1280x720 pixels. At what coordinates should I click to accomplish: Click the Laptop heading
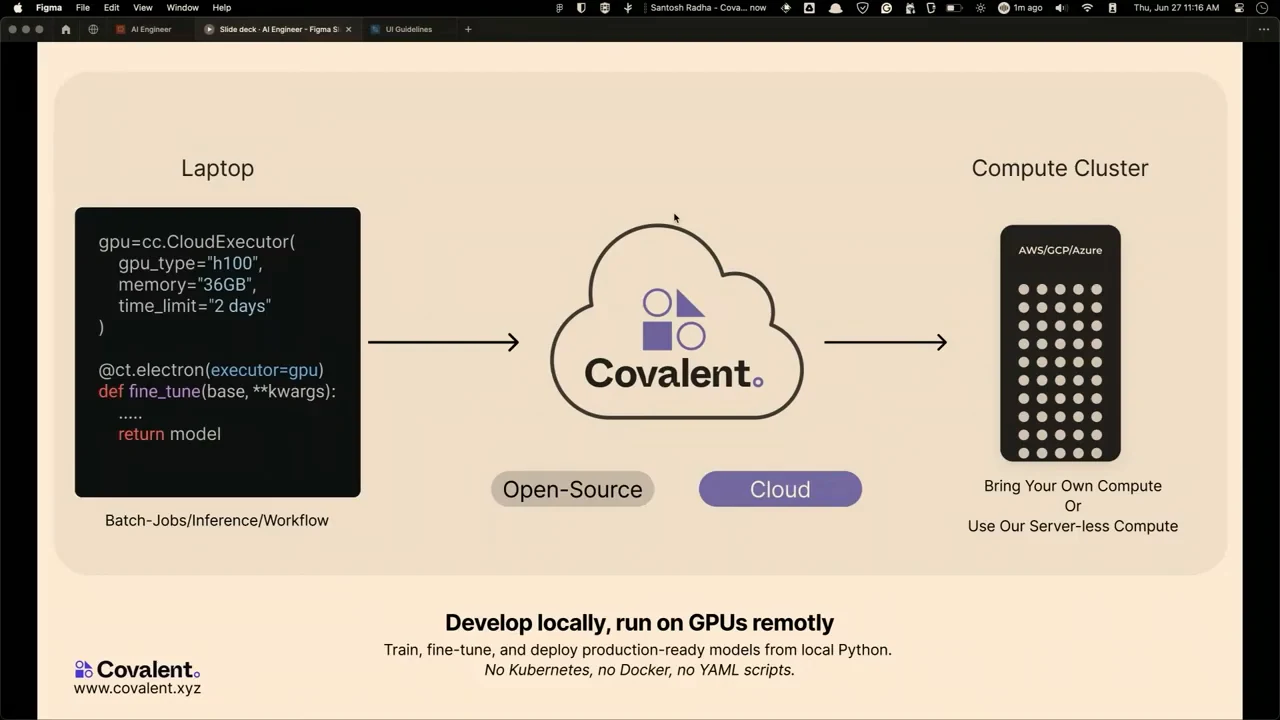pyautogui.click(x=217, y=168)
